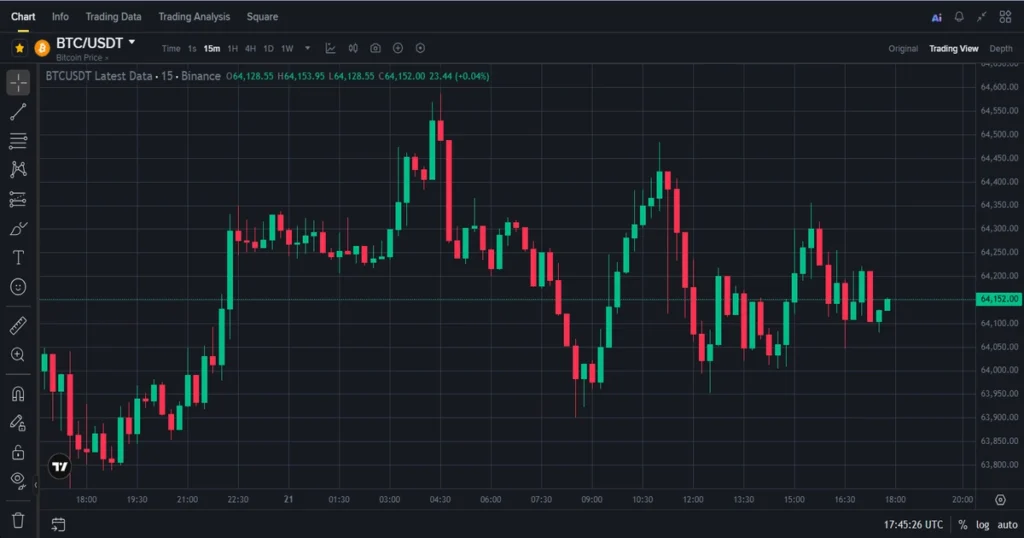
Task: Select the ruler measure tool
Action: (x=18, y=324)
